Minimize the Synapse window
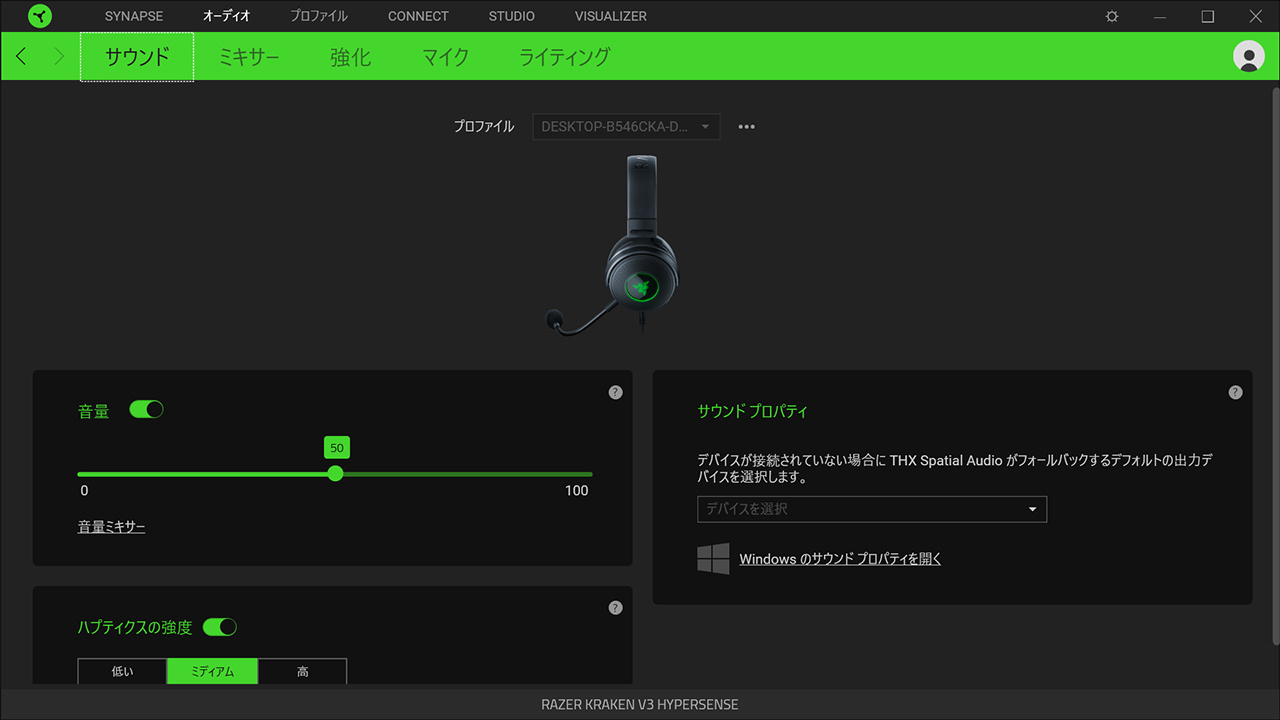Screen dimensions: 1280x720 click(x=1160, y=16)
